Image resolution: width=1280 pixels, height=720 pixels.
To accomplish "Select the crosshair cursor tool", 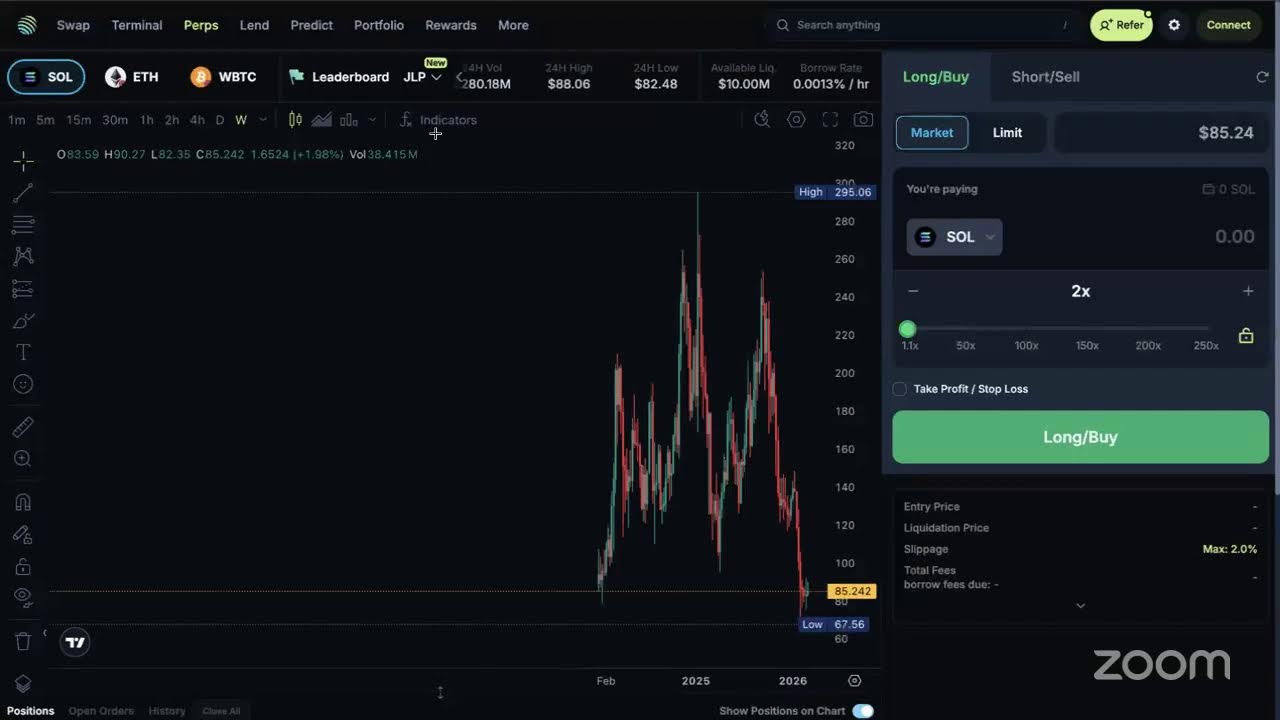I will 23,160.
